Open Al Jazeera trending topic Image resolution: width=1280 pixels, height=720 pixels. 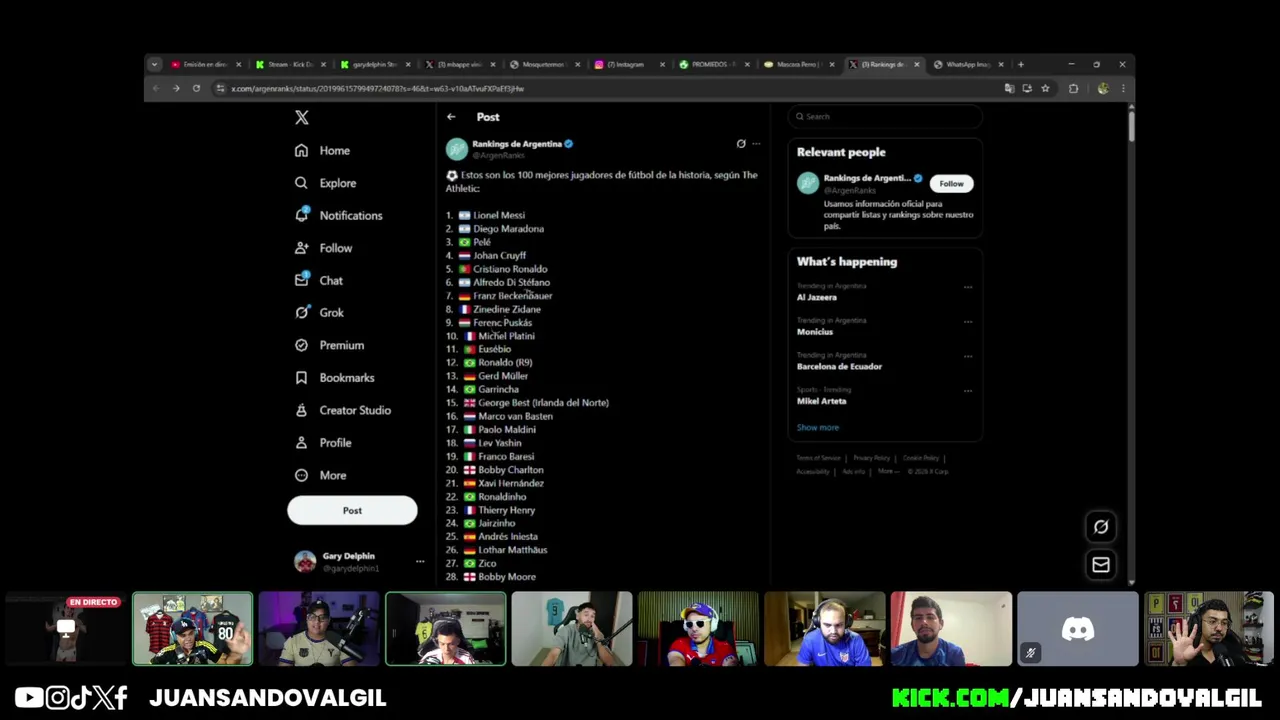point(817,297)
